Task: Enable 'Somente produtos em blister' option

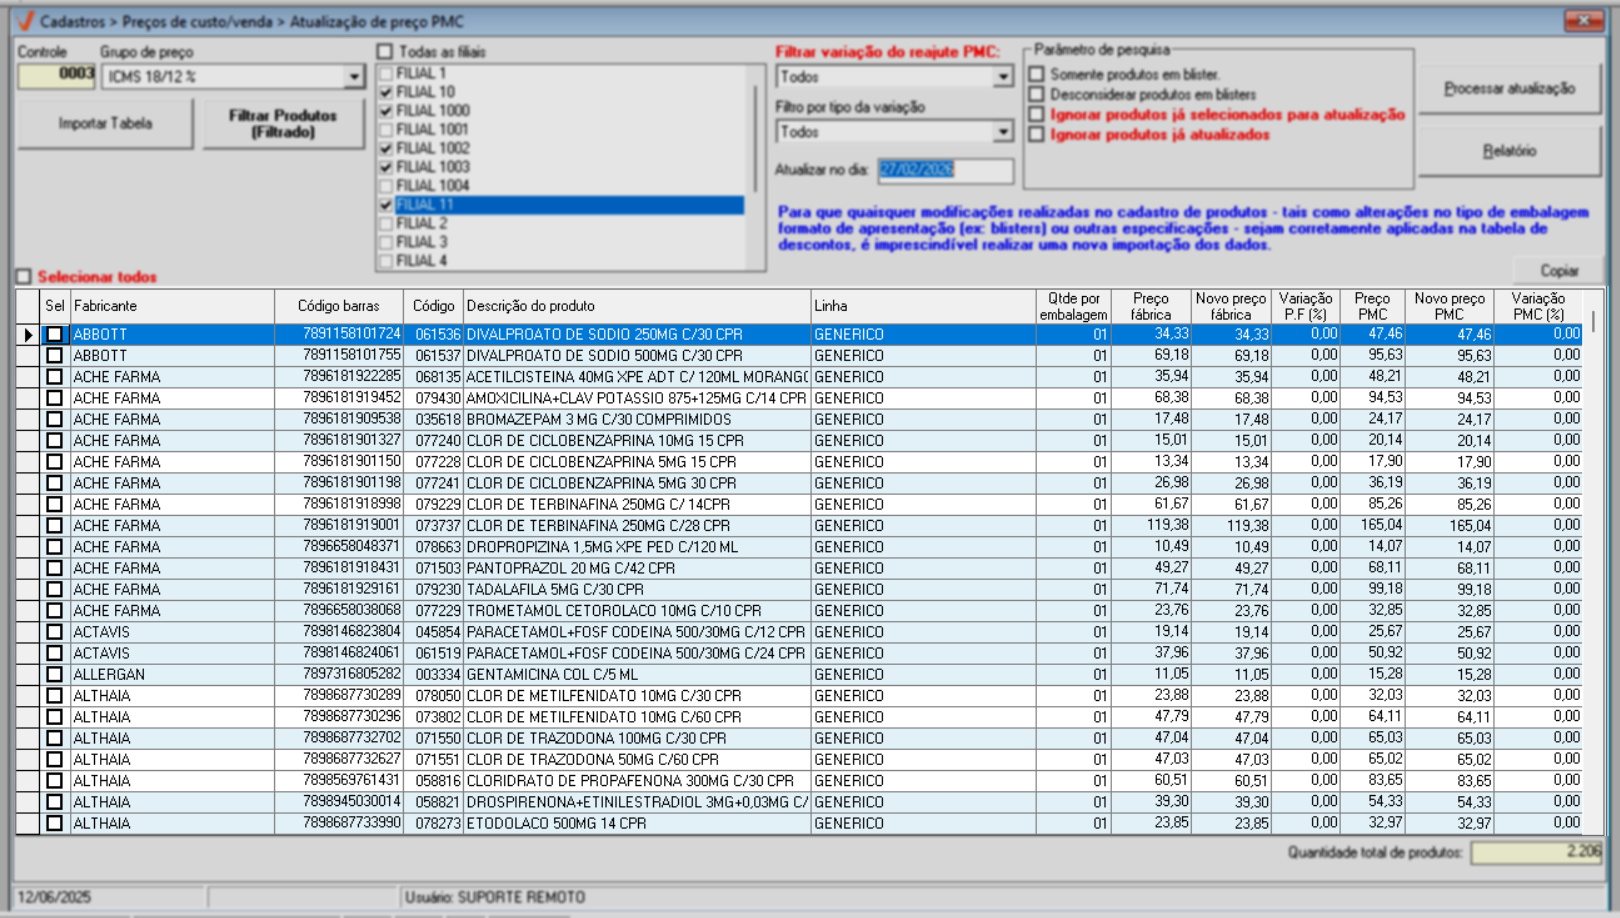Action: [1037, 74]
